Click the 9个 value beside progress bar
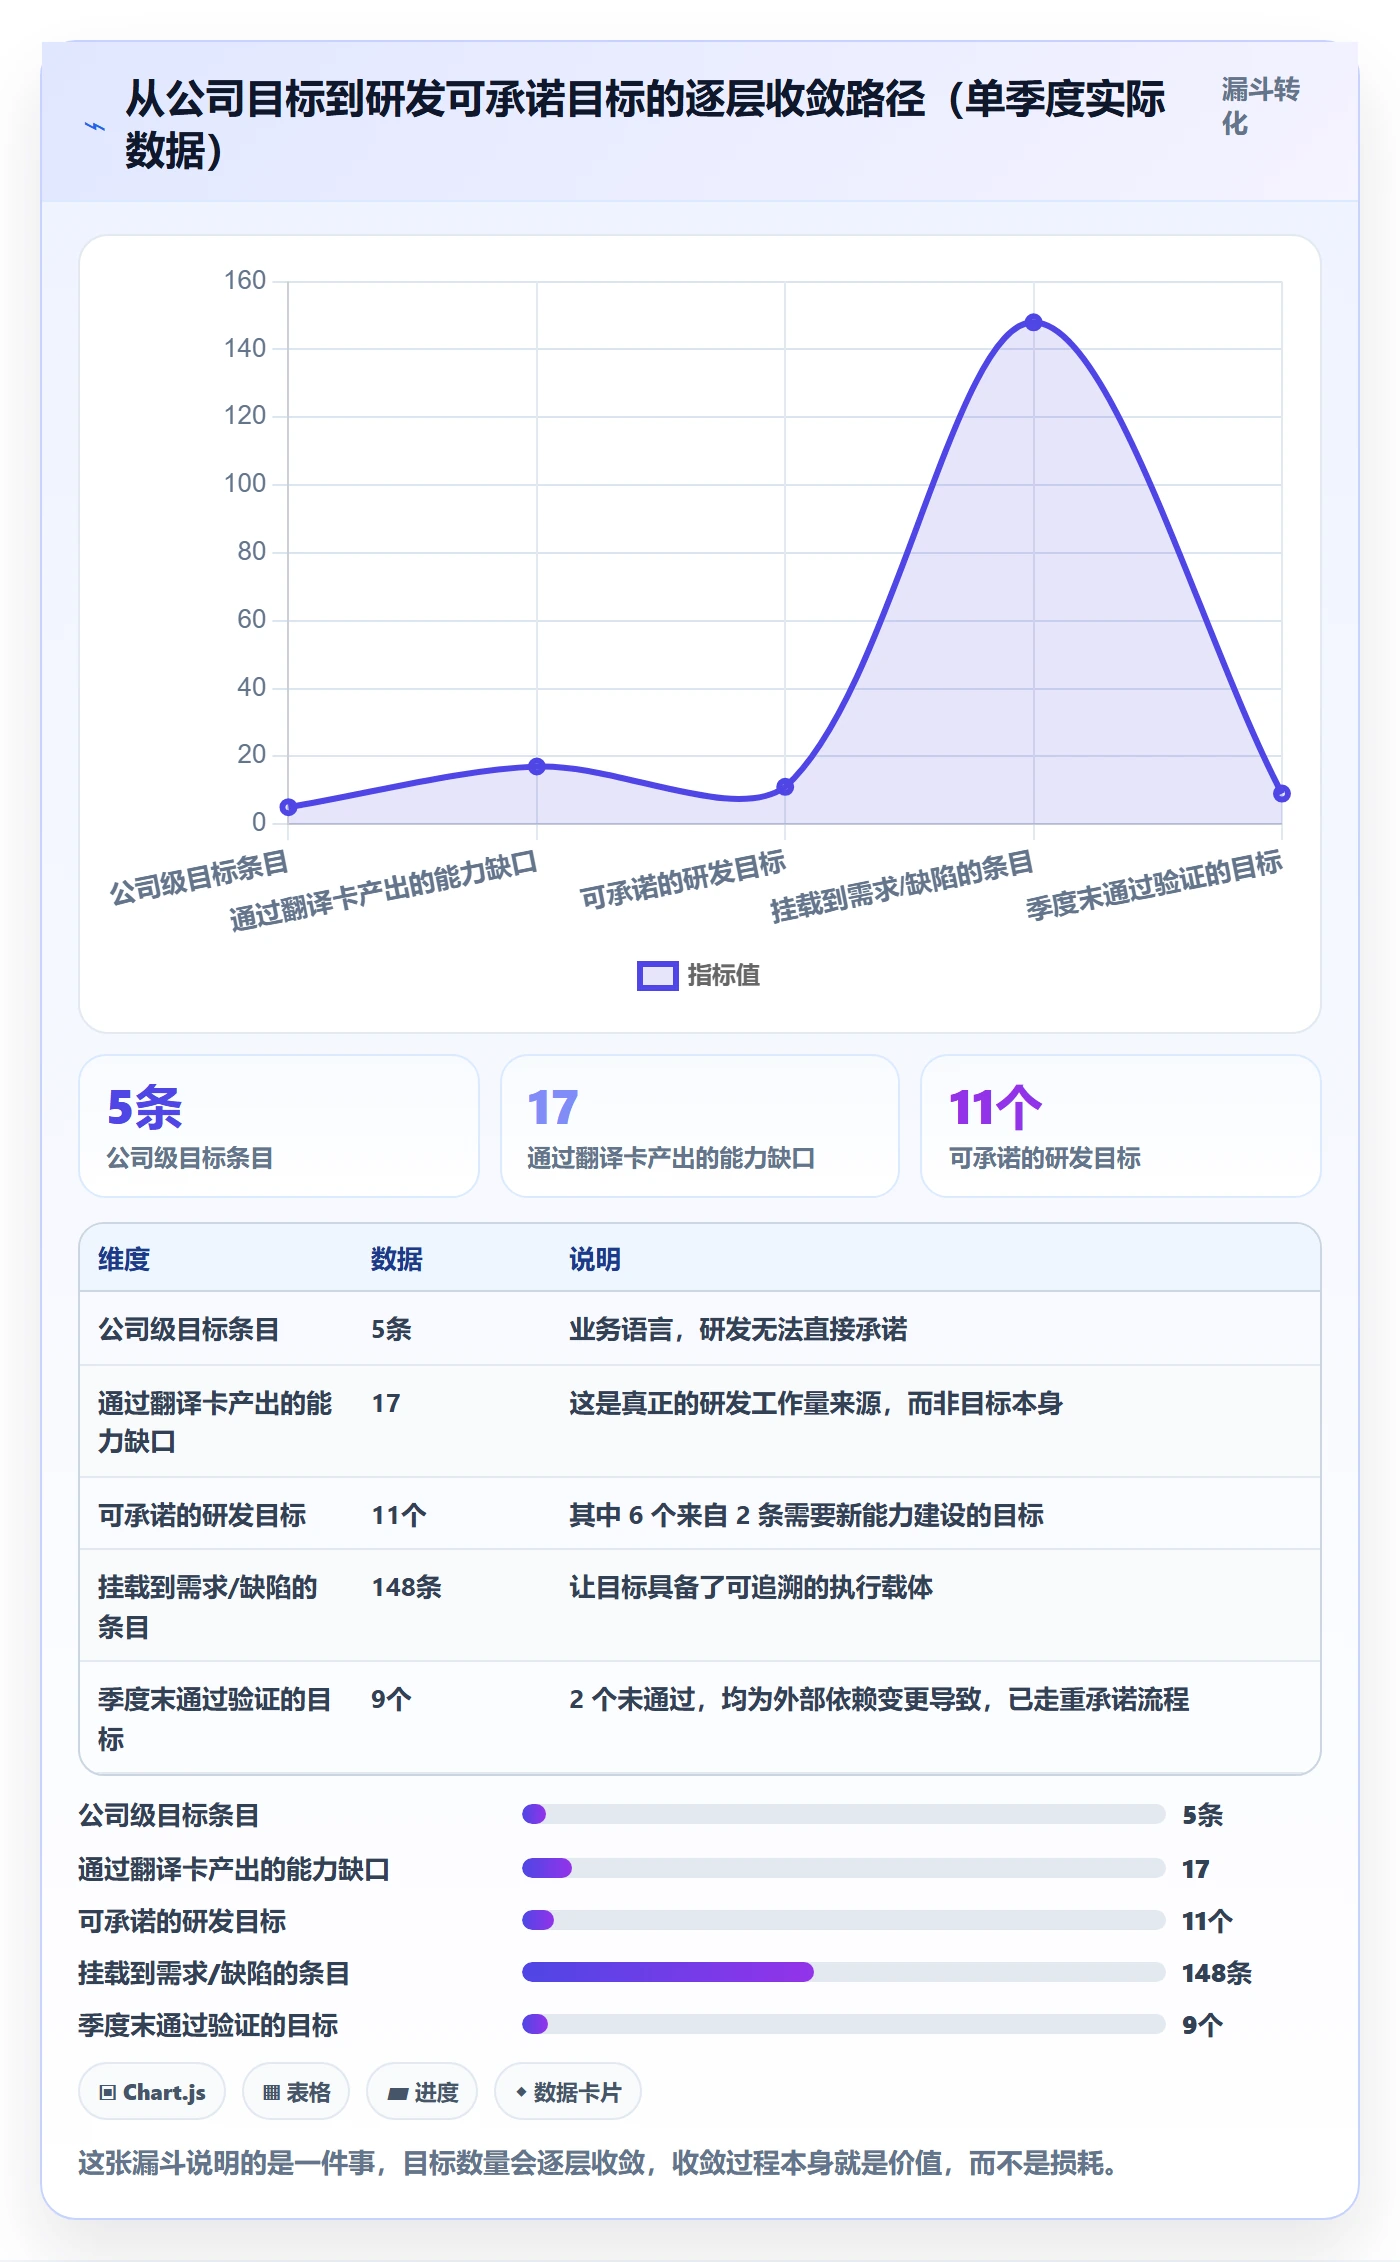Viewport: 1400px width, 2262px height. [x=1202, y=2025]
